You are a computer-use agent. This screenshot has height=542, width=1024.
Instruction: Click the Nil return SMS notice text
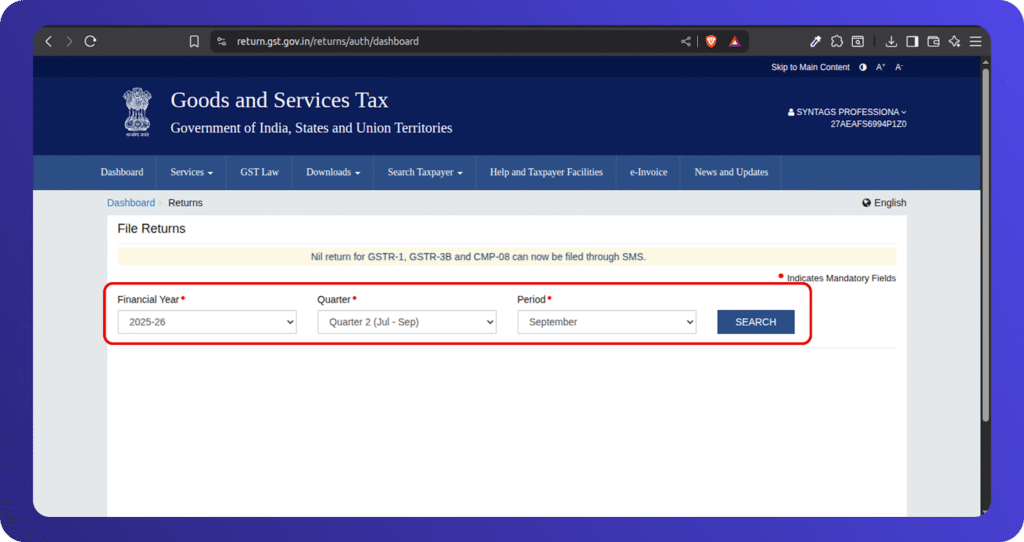point(478,257)
